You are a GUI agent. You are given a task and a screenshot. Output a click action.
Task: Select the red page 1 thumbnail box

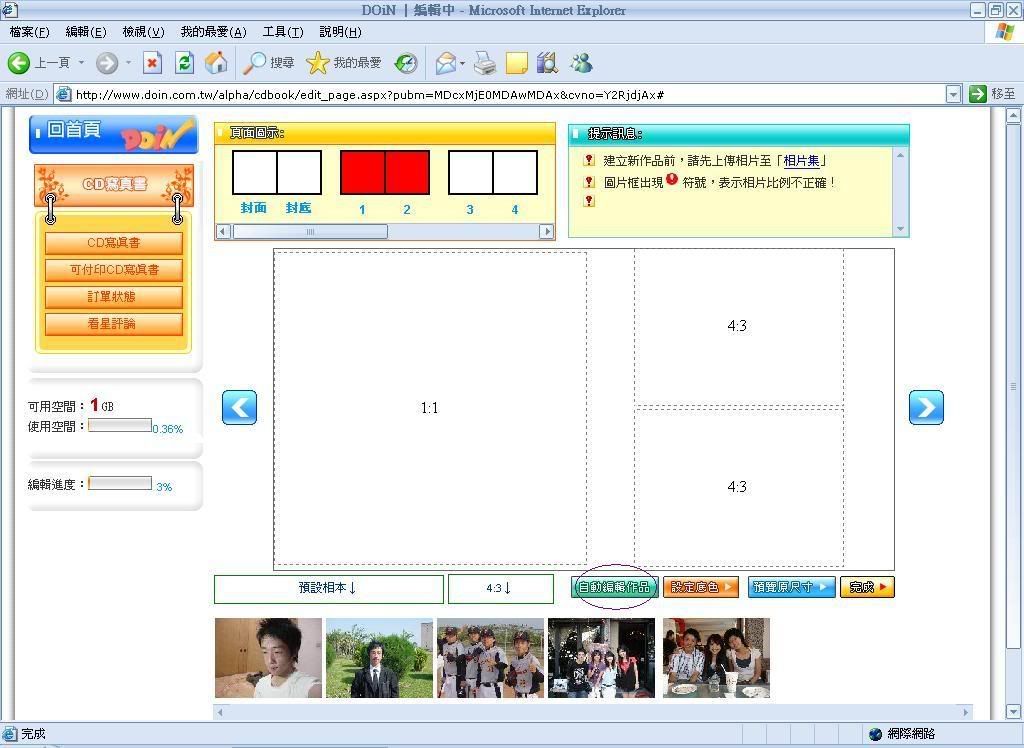coord(362,173)
